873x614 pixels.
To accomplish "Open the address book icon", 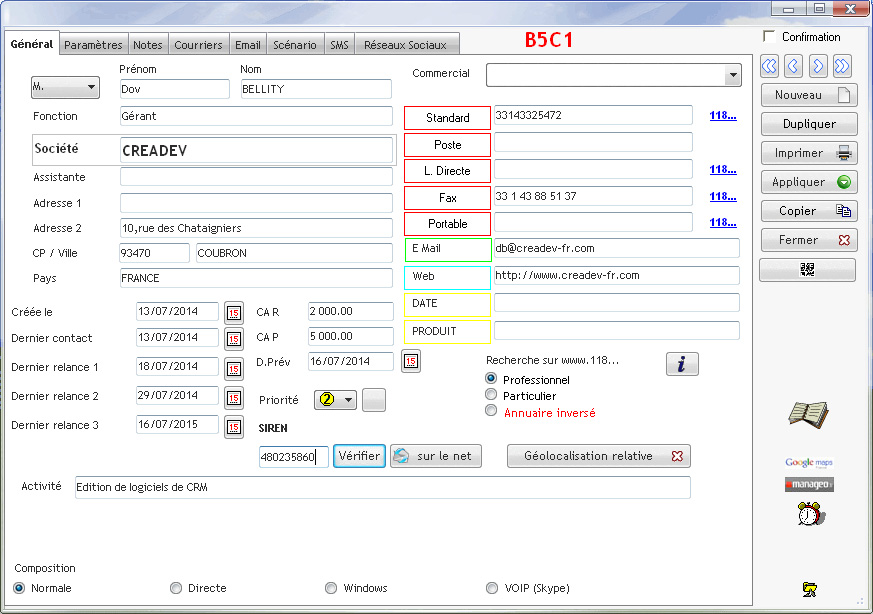I will click(x=808, y=413).
